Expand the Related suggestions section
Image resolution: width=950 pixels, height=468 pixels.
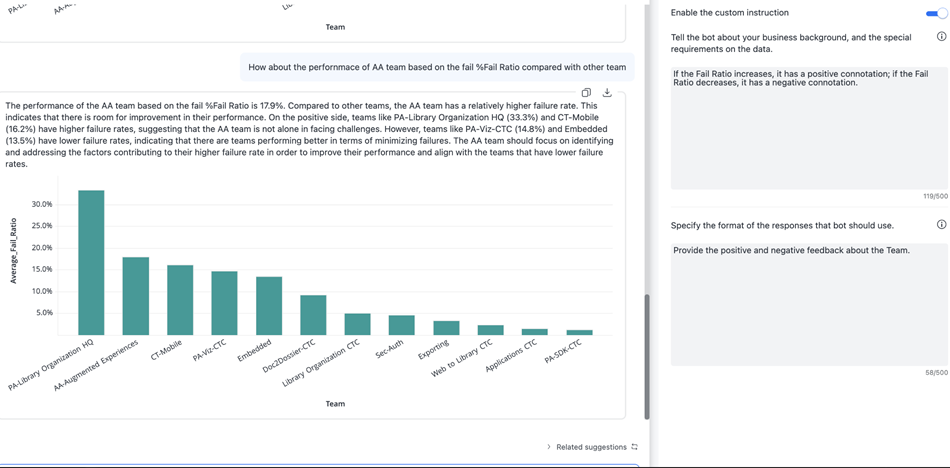point(548,447)
